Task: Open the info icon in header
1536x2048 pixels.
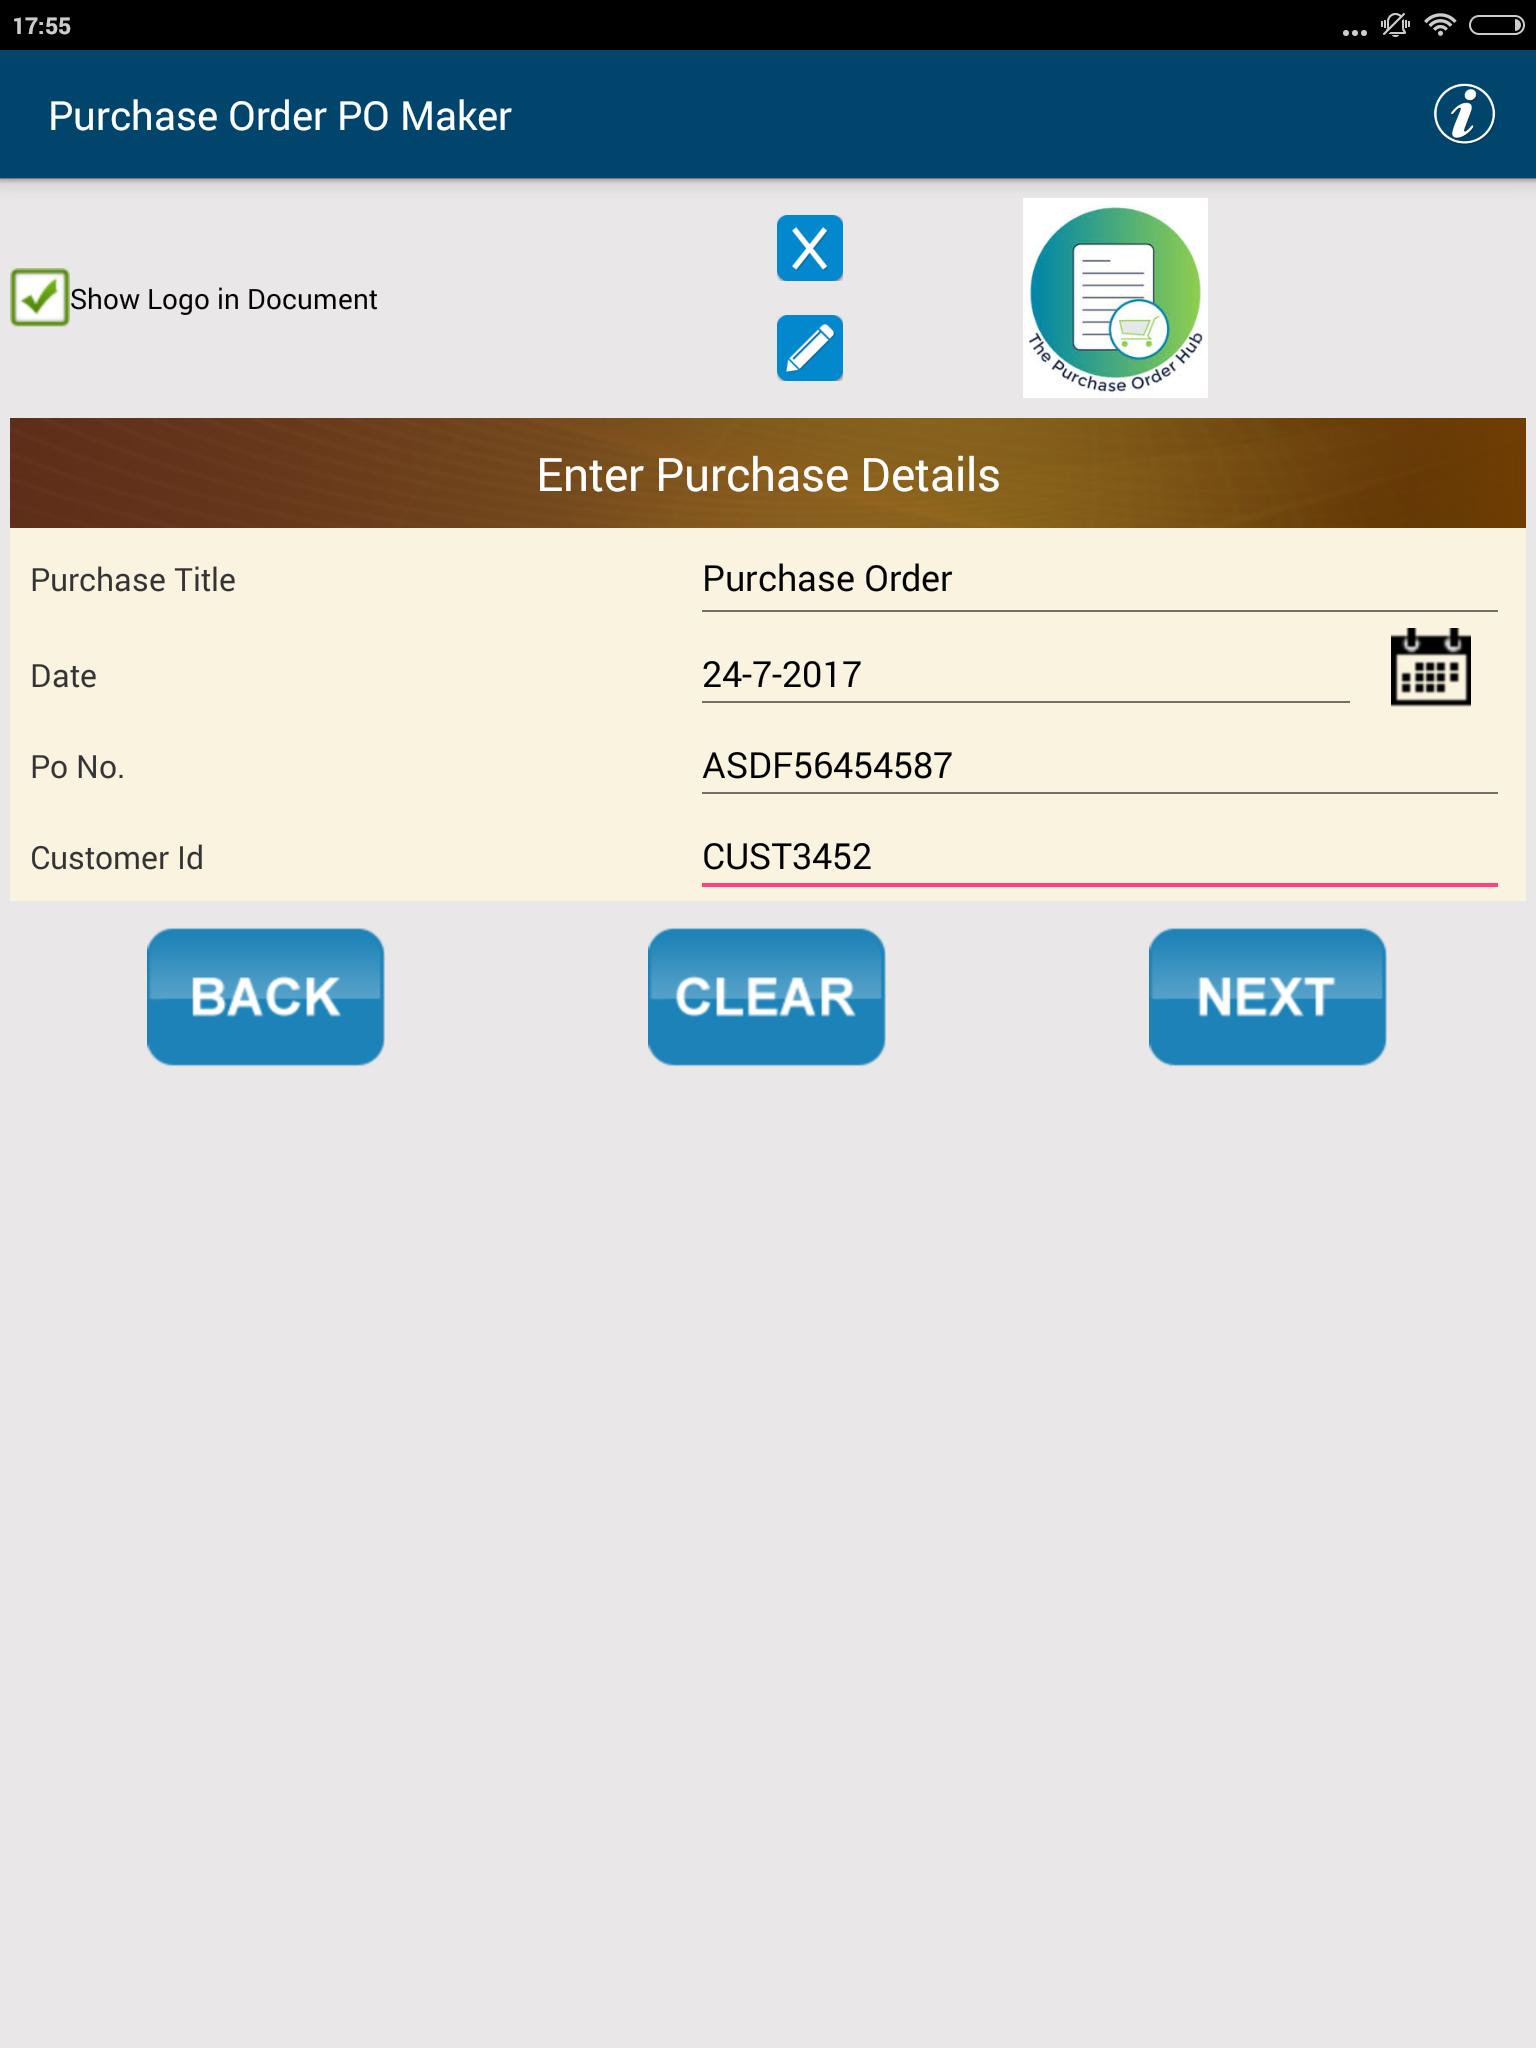Action: [x=1464, y=114]
